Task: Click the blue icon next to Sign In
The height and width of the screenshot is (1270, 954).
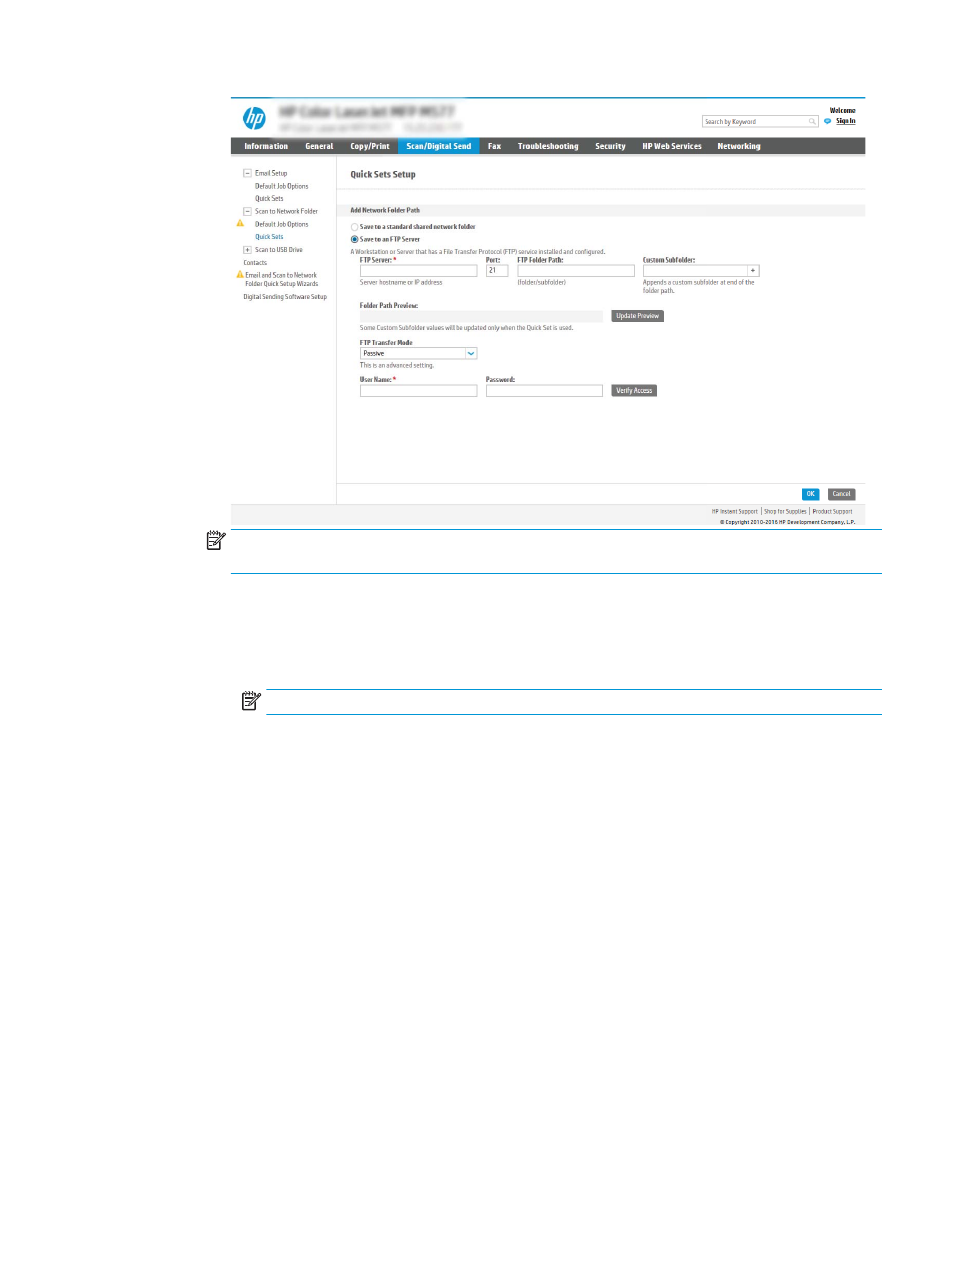Action: (x=827, y=121)
